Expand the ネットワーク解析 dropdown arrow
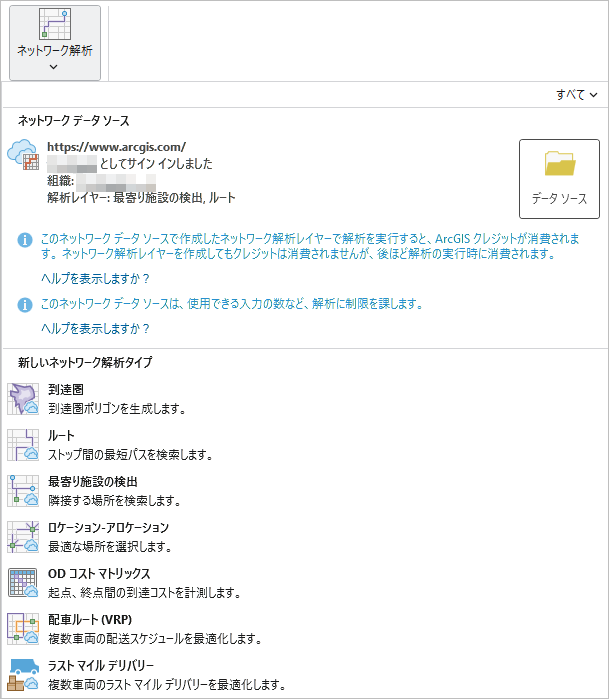This screenshot has width=609, height=699. click(x=54, y=67)
